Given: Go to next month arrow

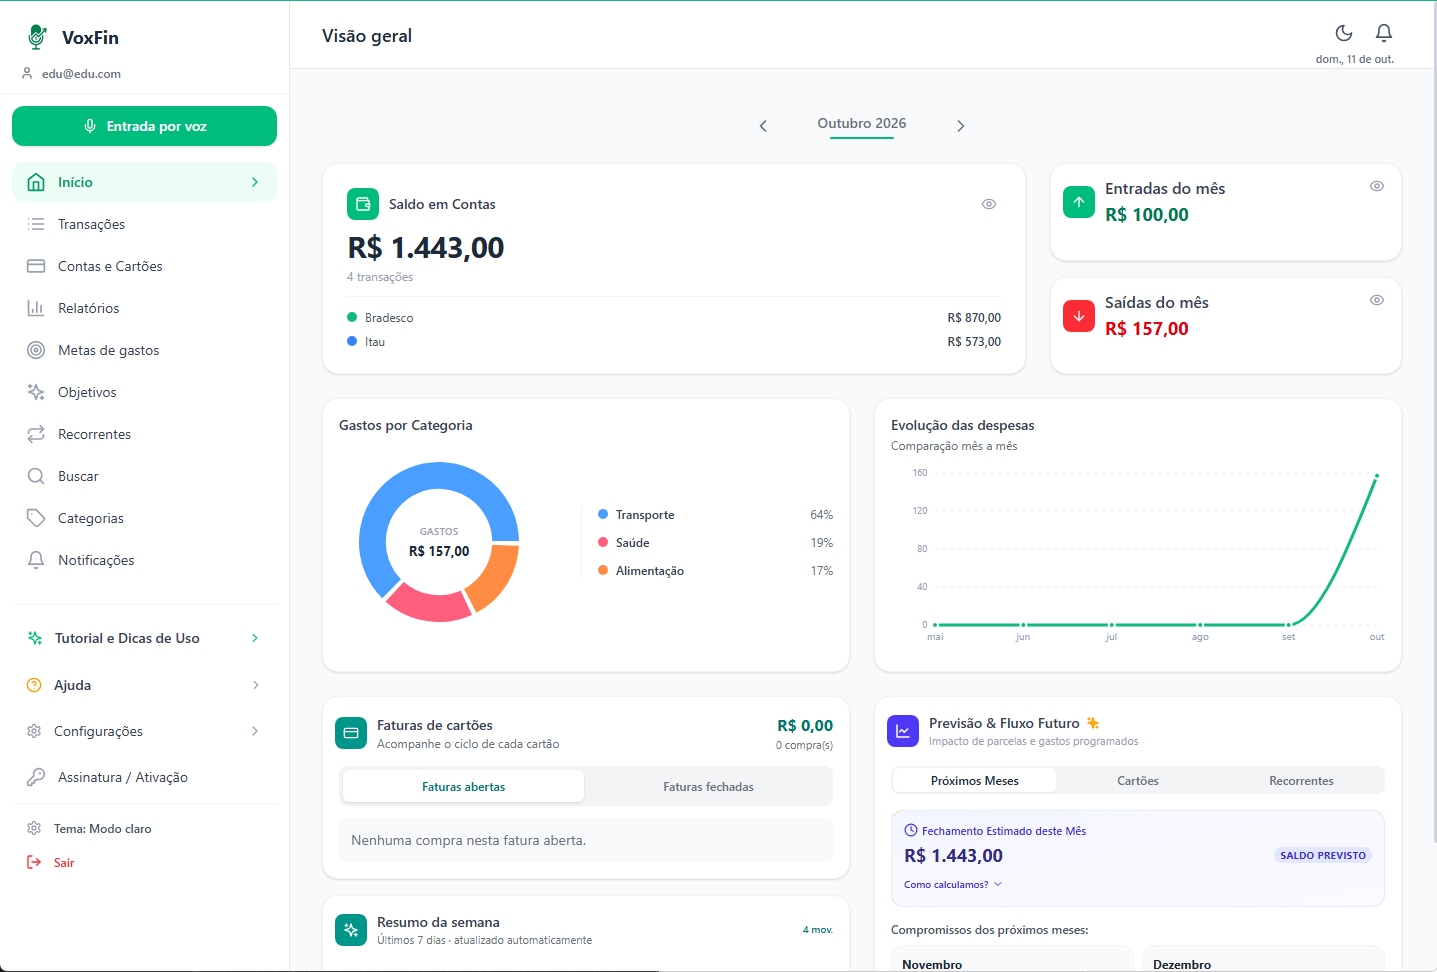Looking at the screenshot, I should tap(960, 126).
